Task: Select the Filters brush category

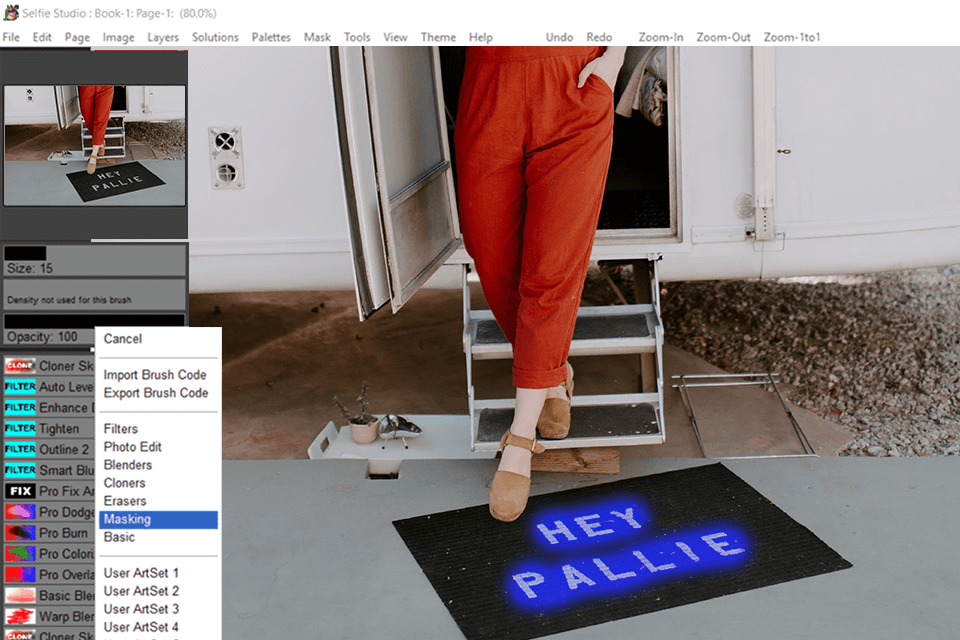Action: tap(121, 429)
